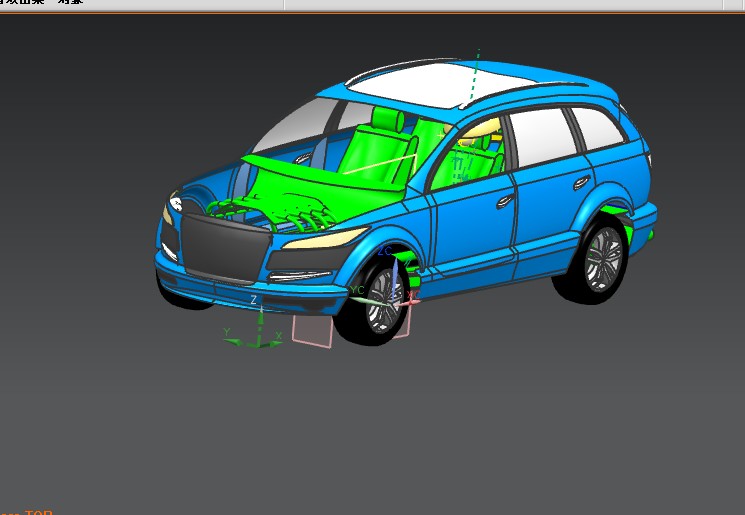The image size is (745, 515).
Task: Pick the dark front grille of the car
Action: (x=223, y=247)
